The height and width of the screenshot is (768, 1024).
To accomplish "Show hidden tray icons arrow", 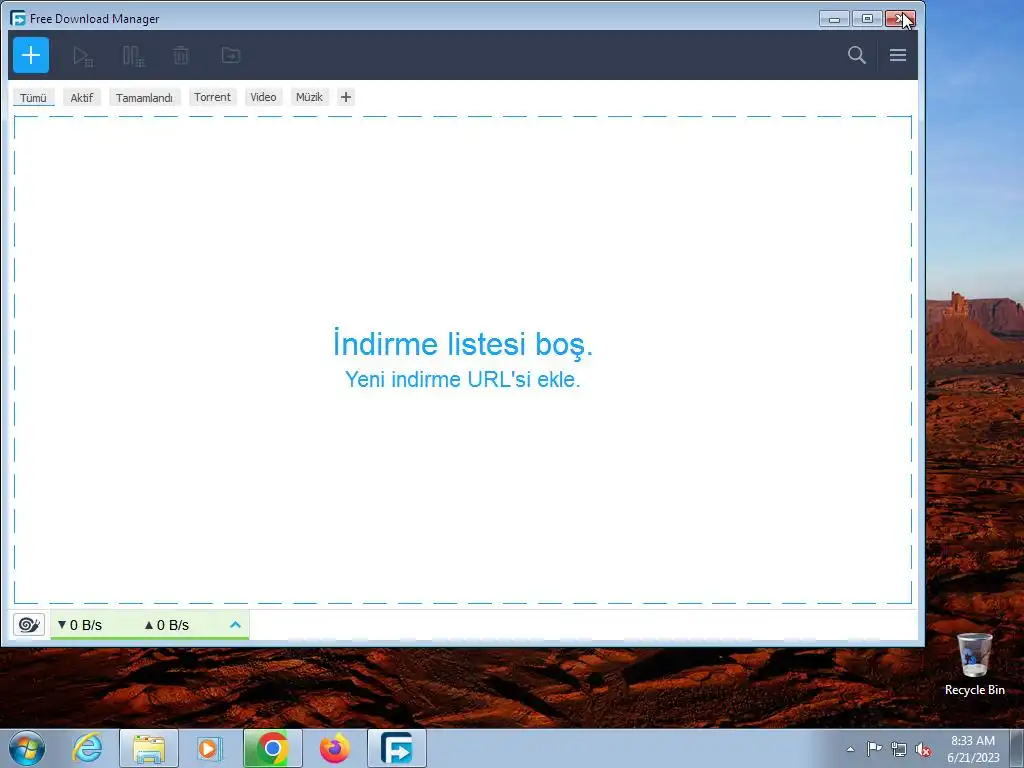I will (850, 749).
